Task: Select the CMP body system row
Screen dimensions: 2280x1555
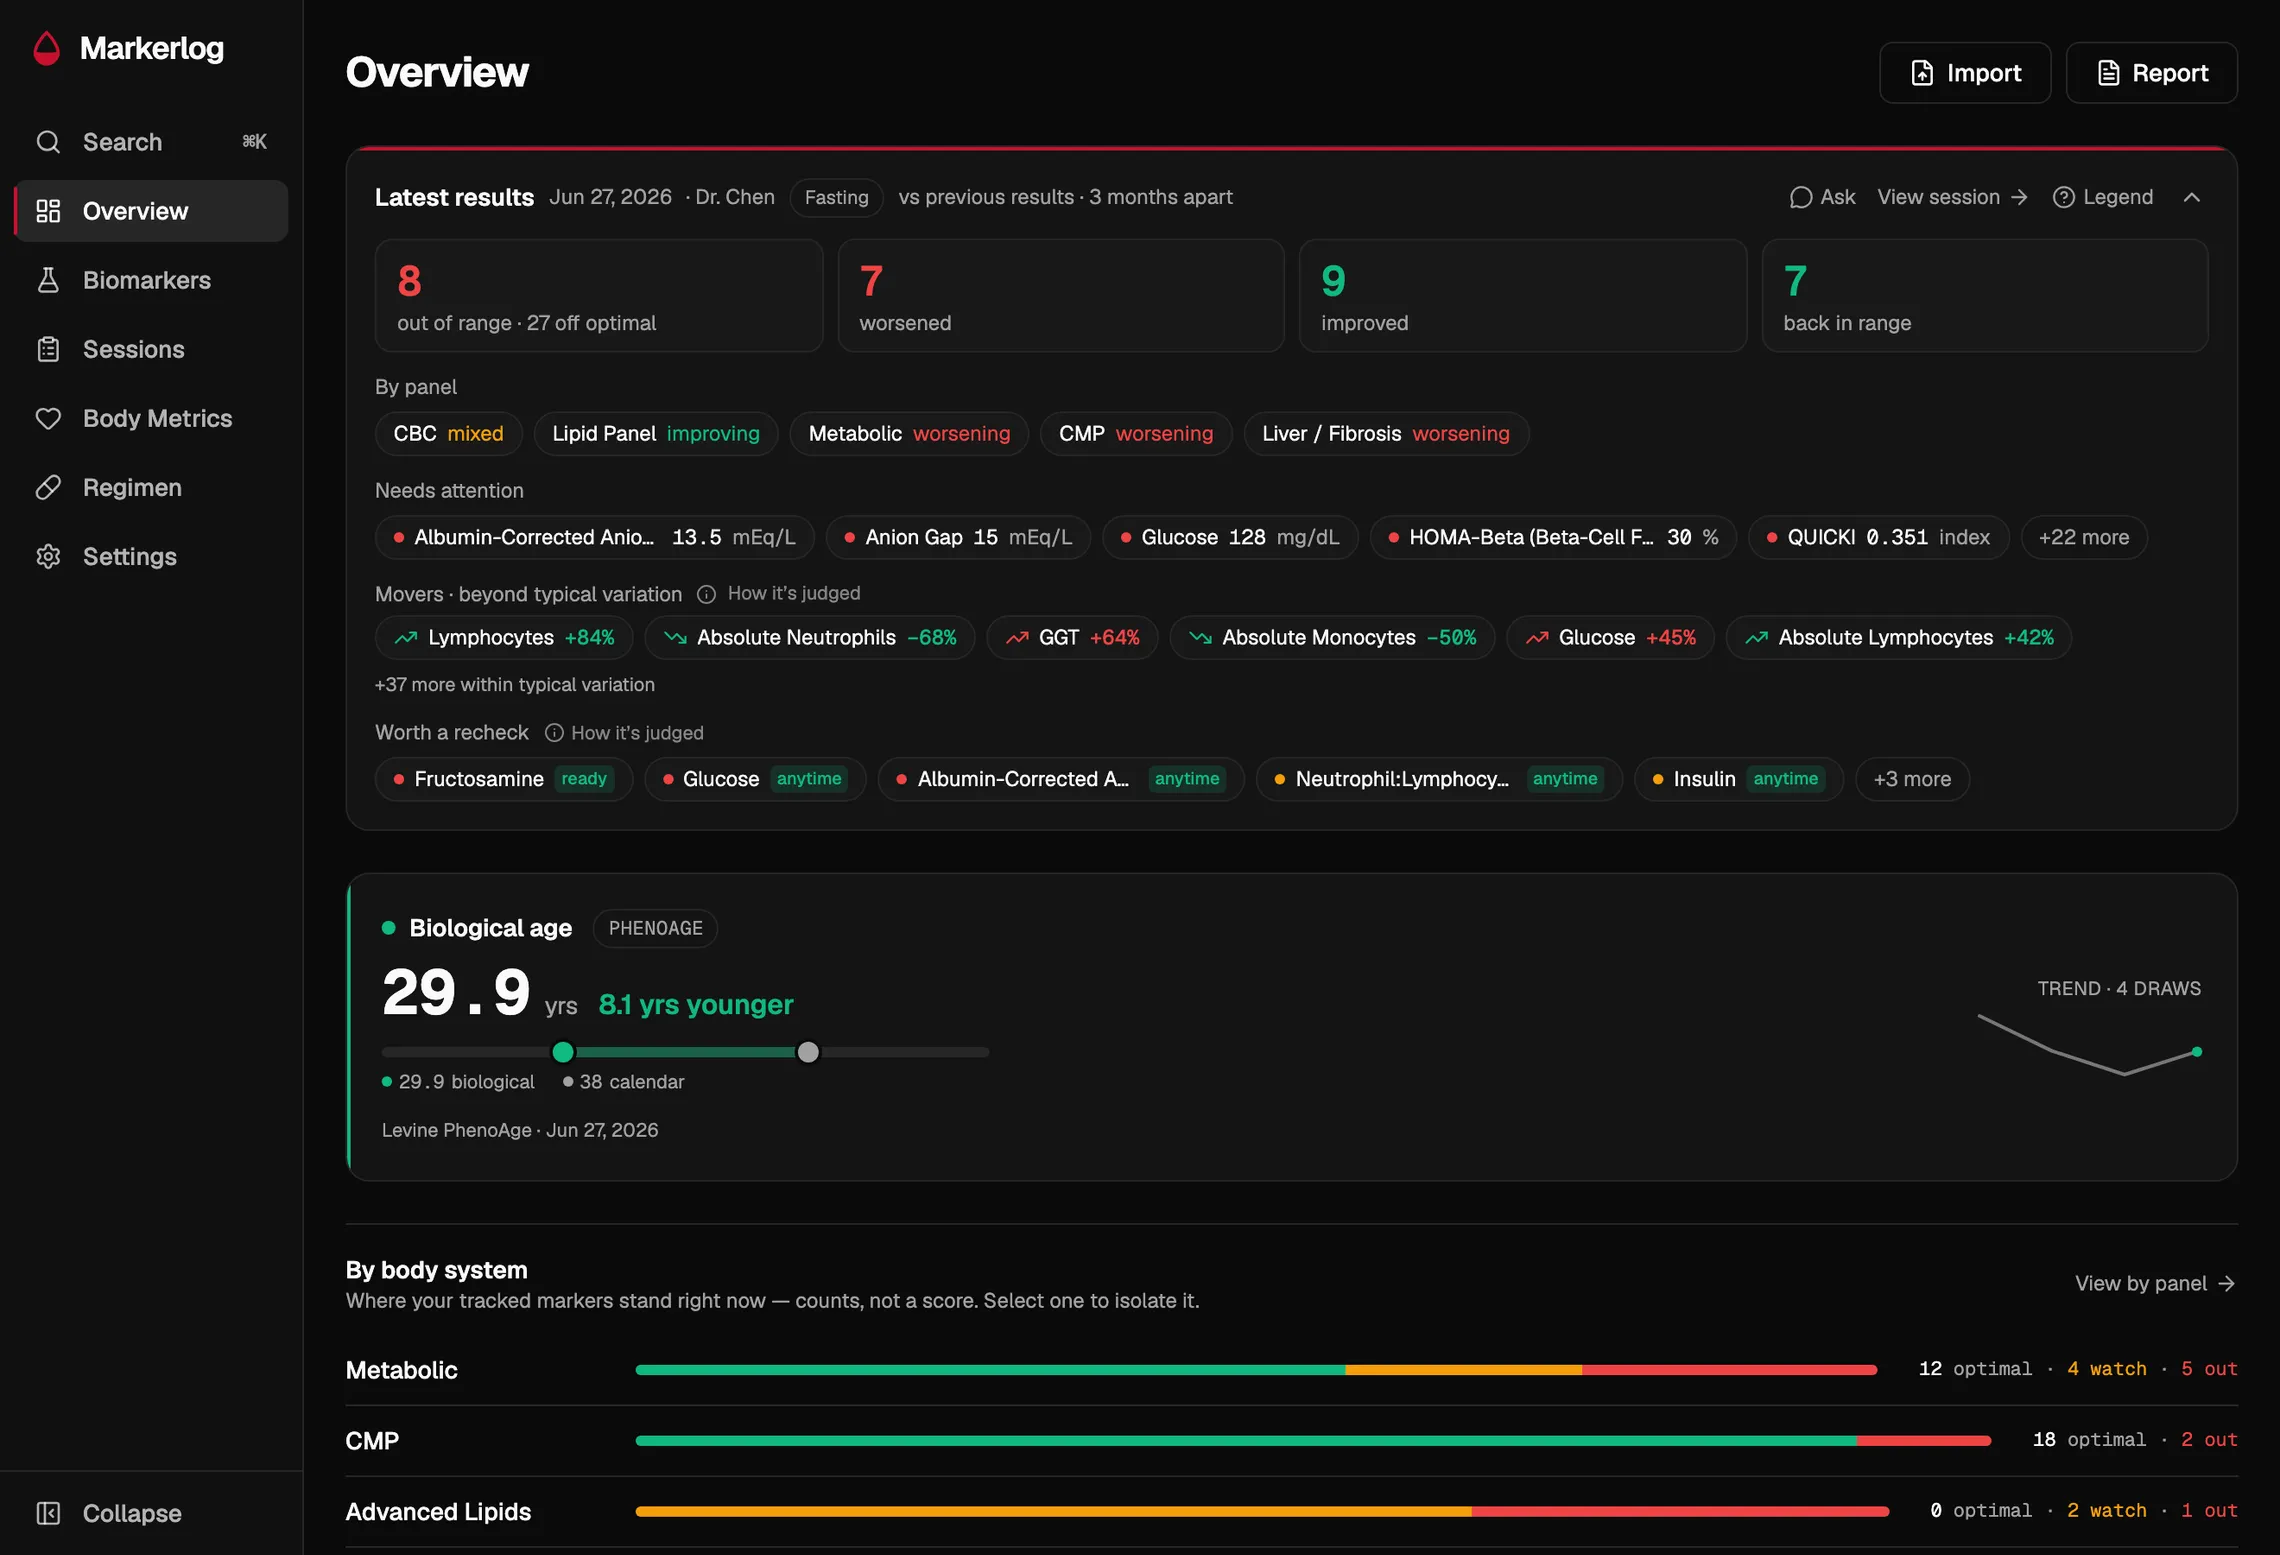Action: tap(1291, 1441)
